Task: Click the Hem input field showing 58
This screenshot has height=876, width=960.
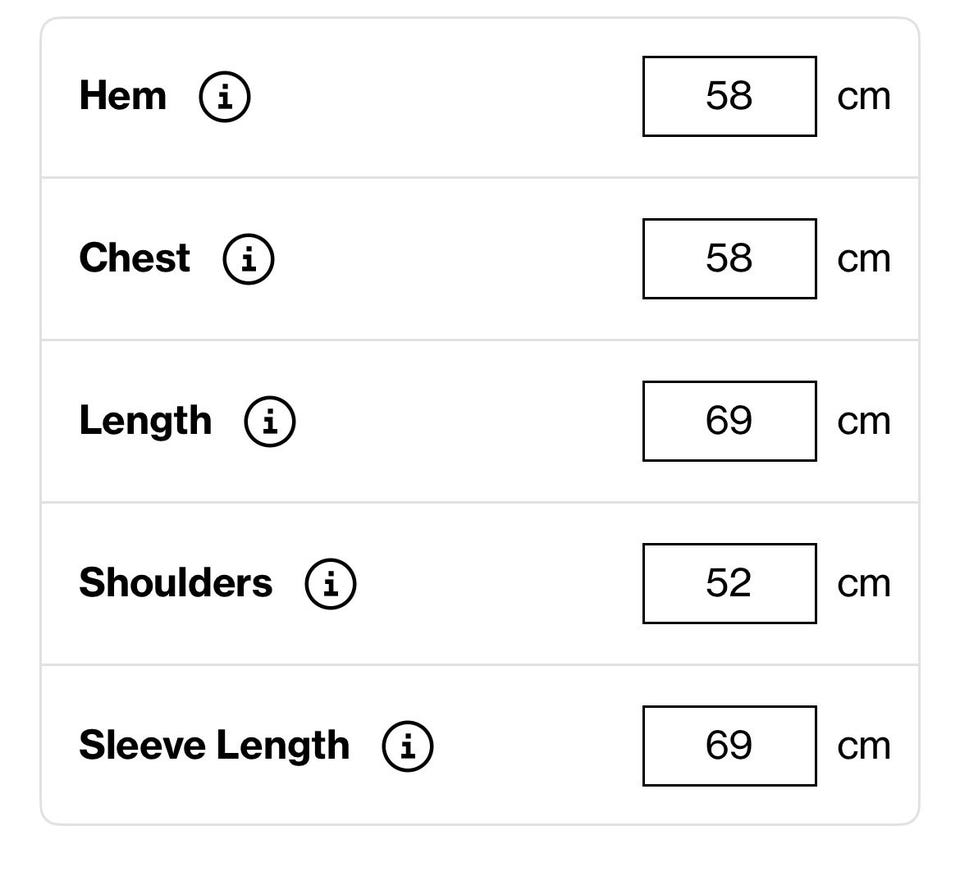Action: coord(729,97)
